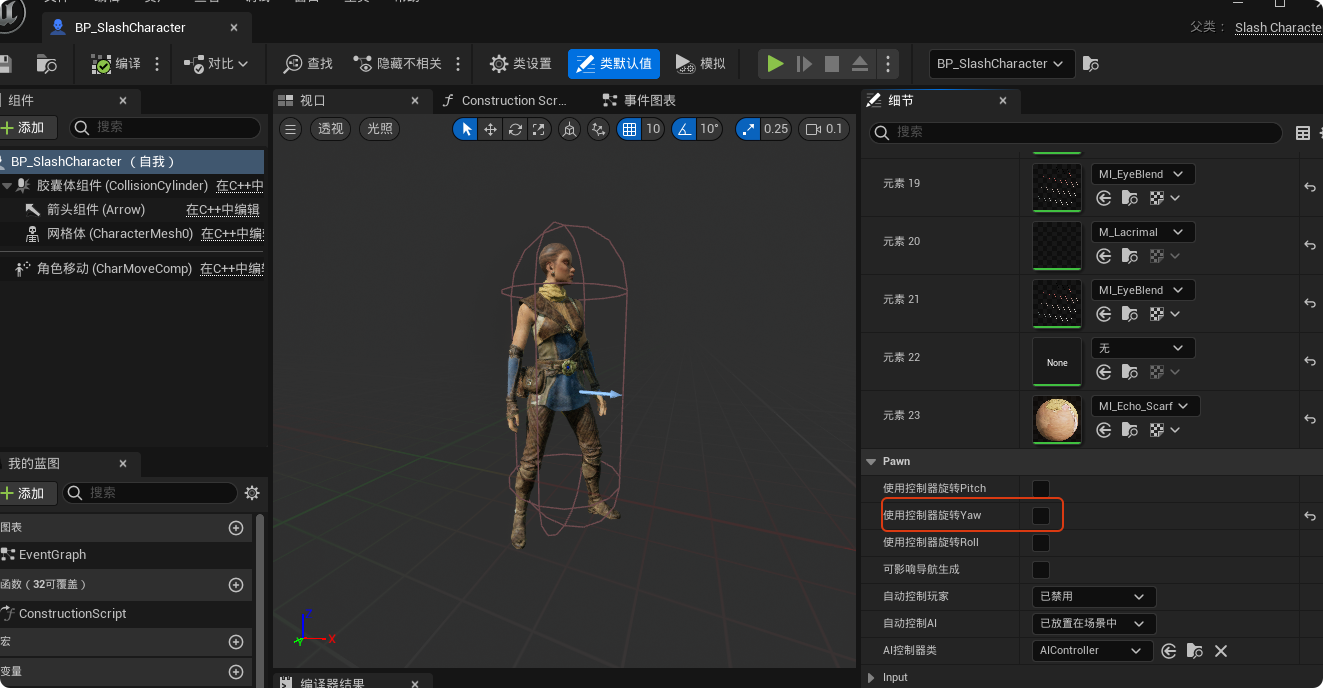
Task: Click the MI_Echo_Scarf material thumbnail
Action: pyautogui.click(x=1057, y=419)
